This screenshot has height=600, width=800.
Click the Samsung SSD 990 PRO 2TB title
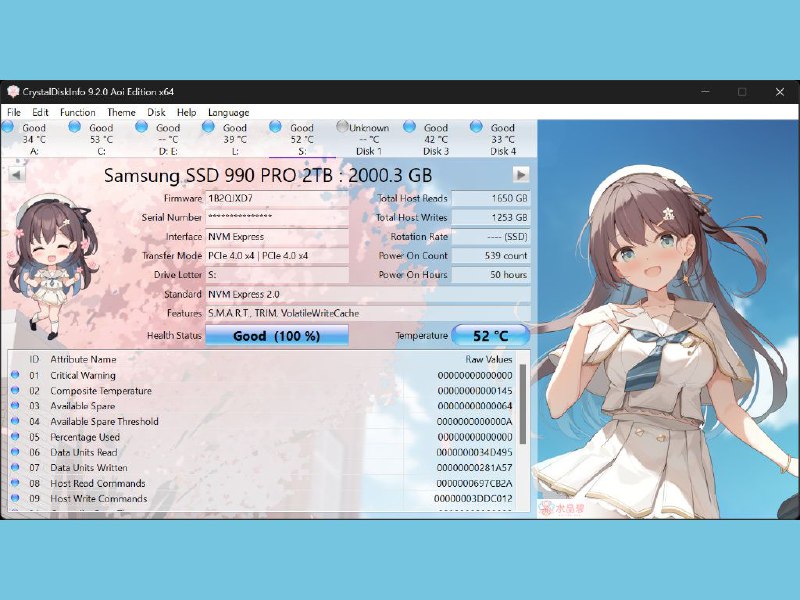[x=268, y=176]
